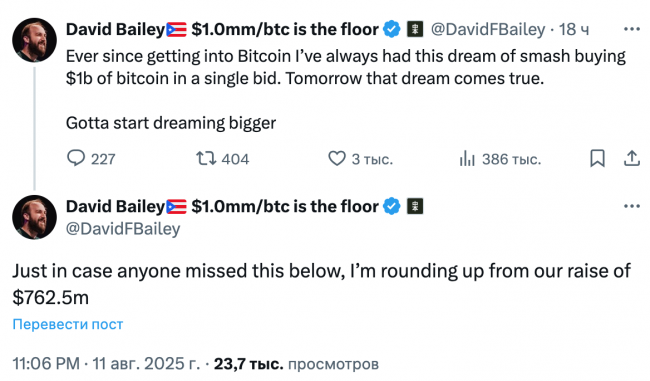
Task: Click blue verified badge on first tweet
Action: (x=392, y=29)
